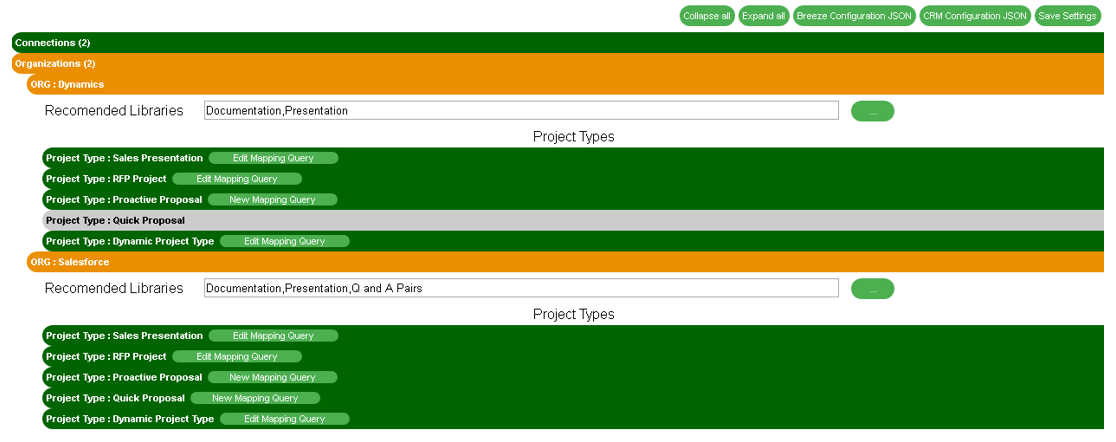This screenshot has height=442, width=1116.
Task: Collapse the ORG : Dynamics header
Action: pyautogui.click(x=565, y=84)
